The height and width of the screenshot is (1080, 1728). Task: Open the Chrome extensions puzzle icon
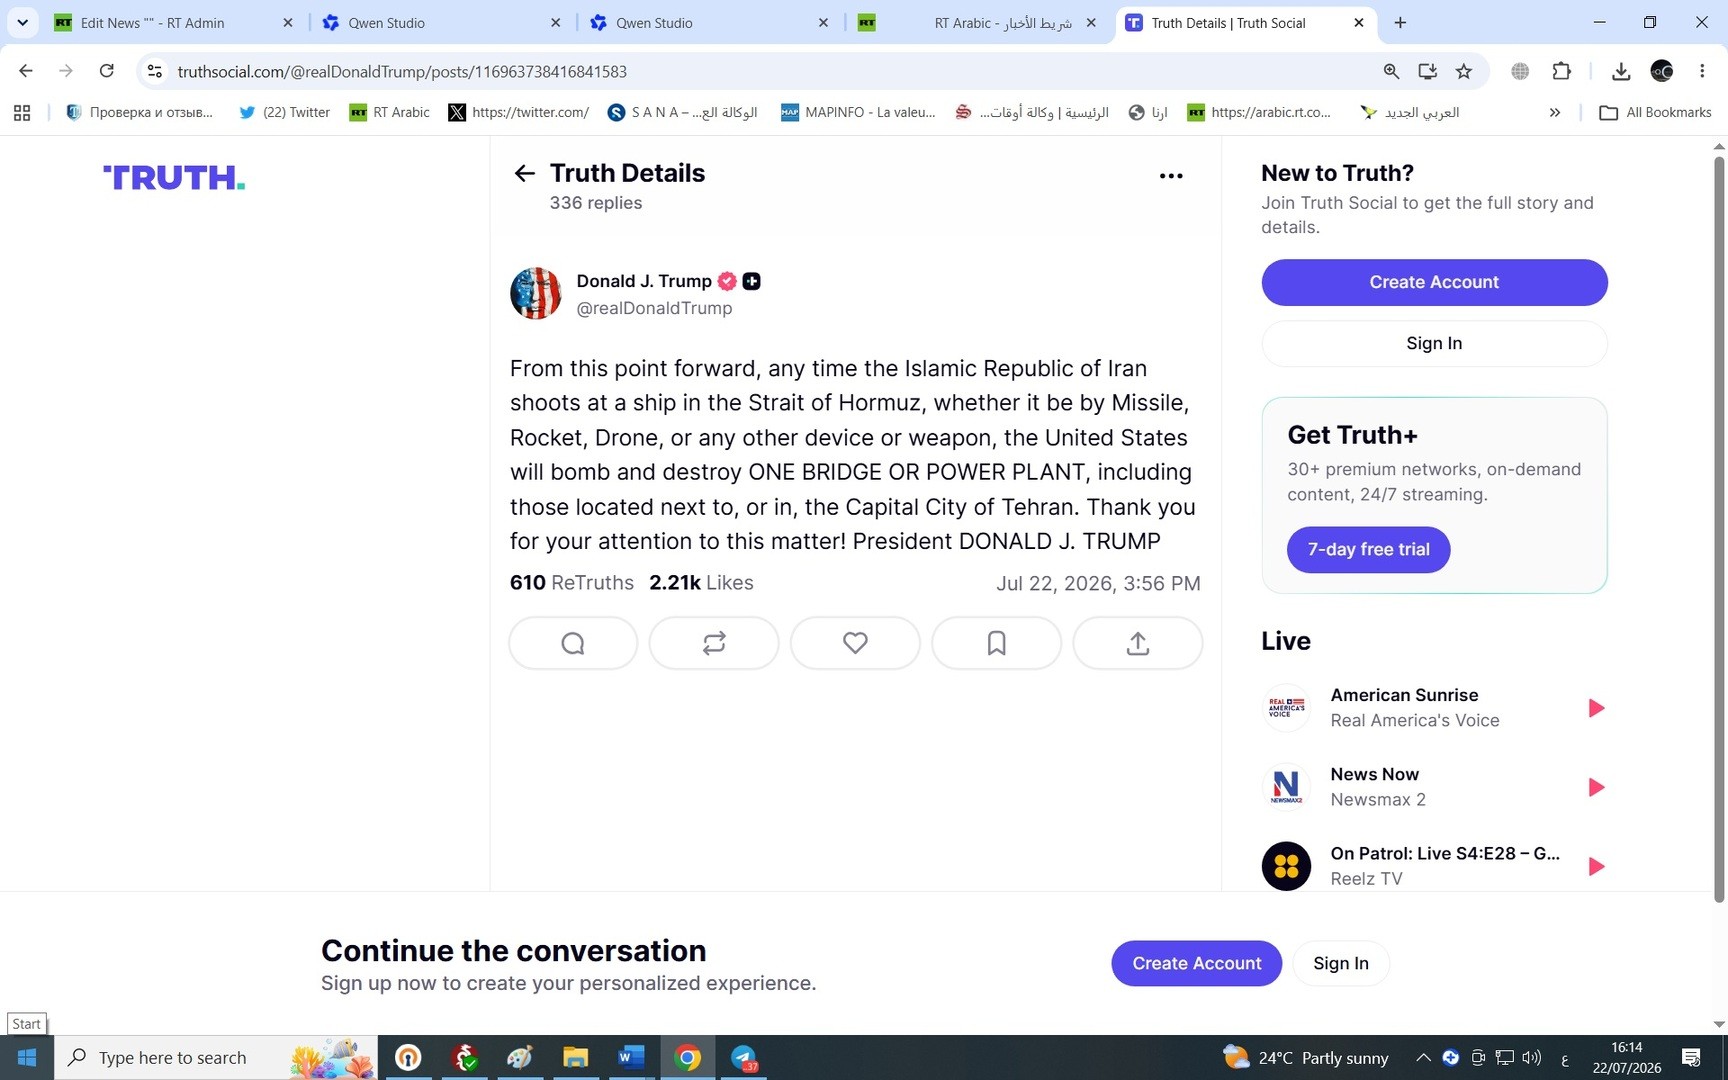click(x=1561, y=71)
